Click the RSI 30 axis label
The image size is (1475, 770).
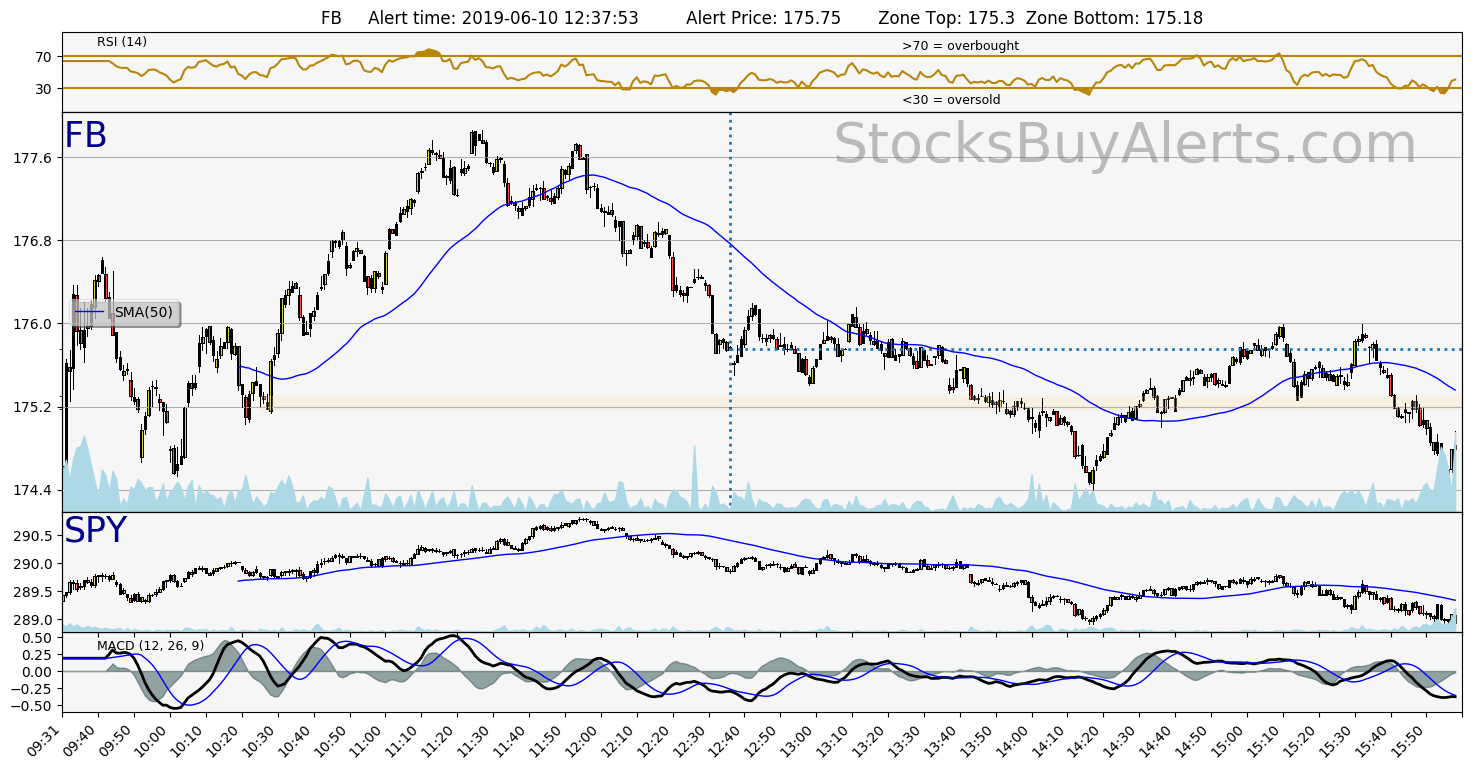[43, 89]
